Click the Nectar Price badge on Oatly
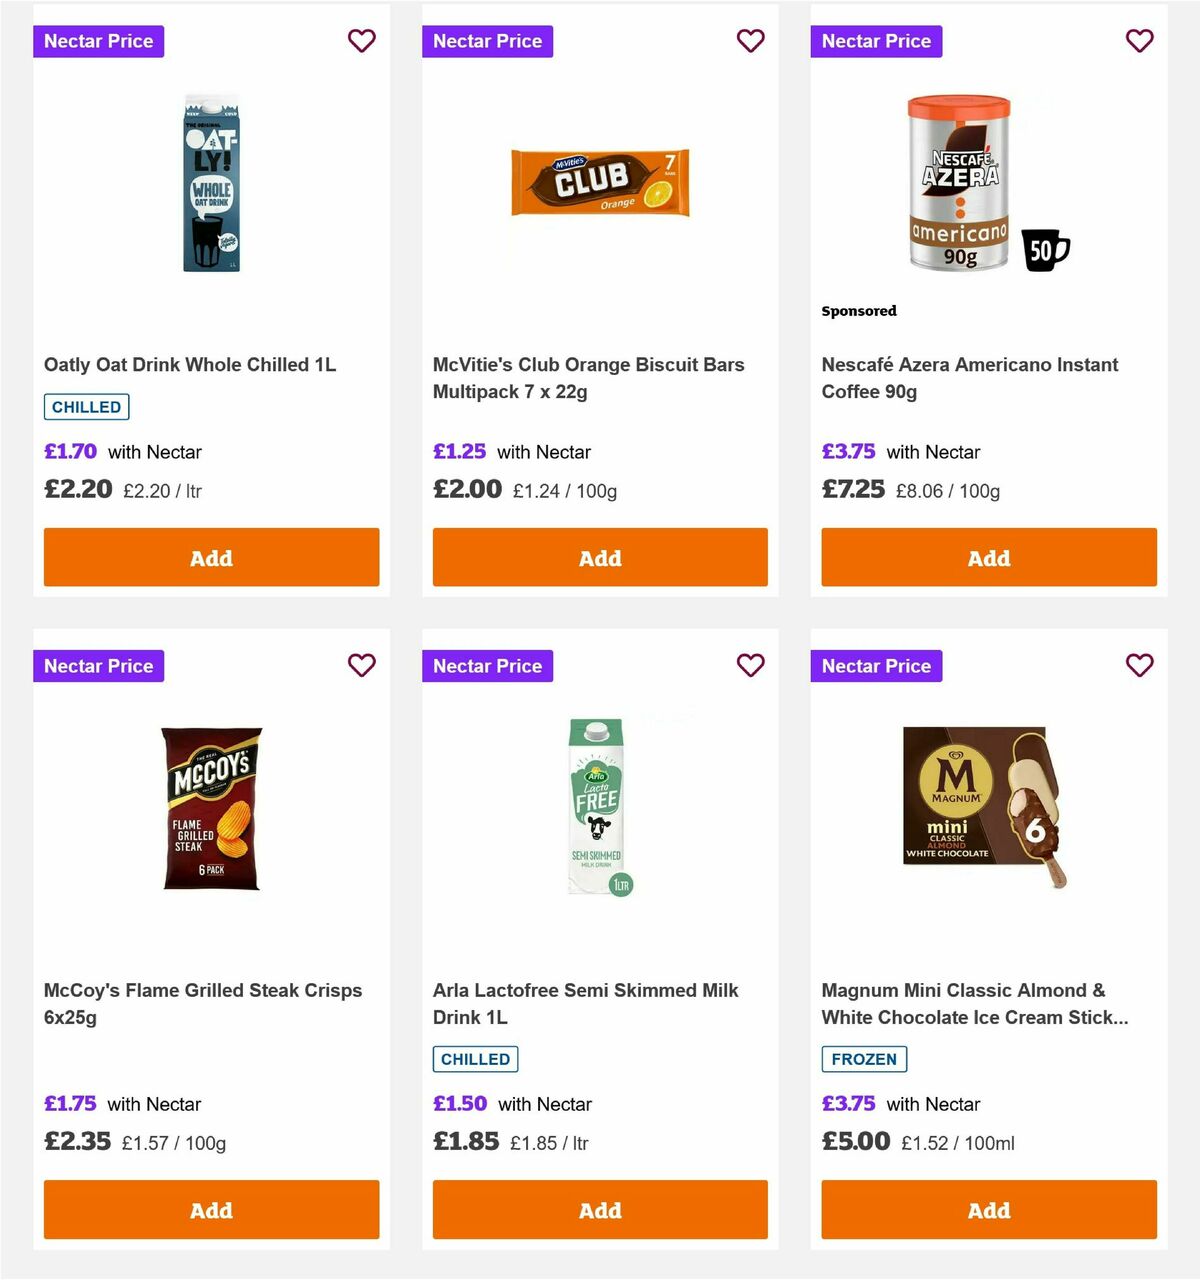This screenshot has height=1280, width=1200. (x=98, y=41)
